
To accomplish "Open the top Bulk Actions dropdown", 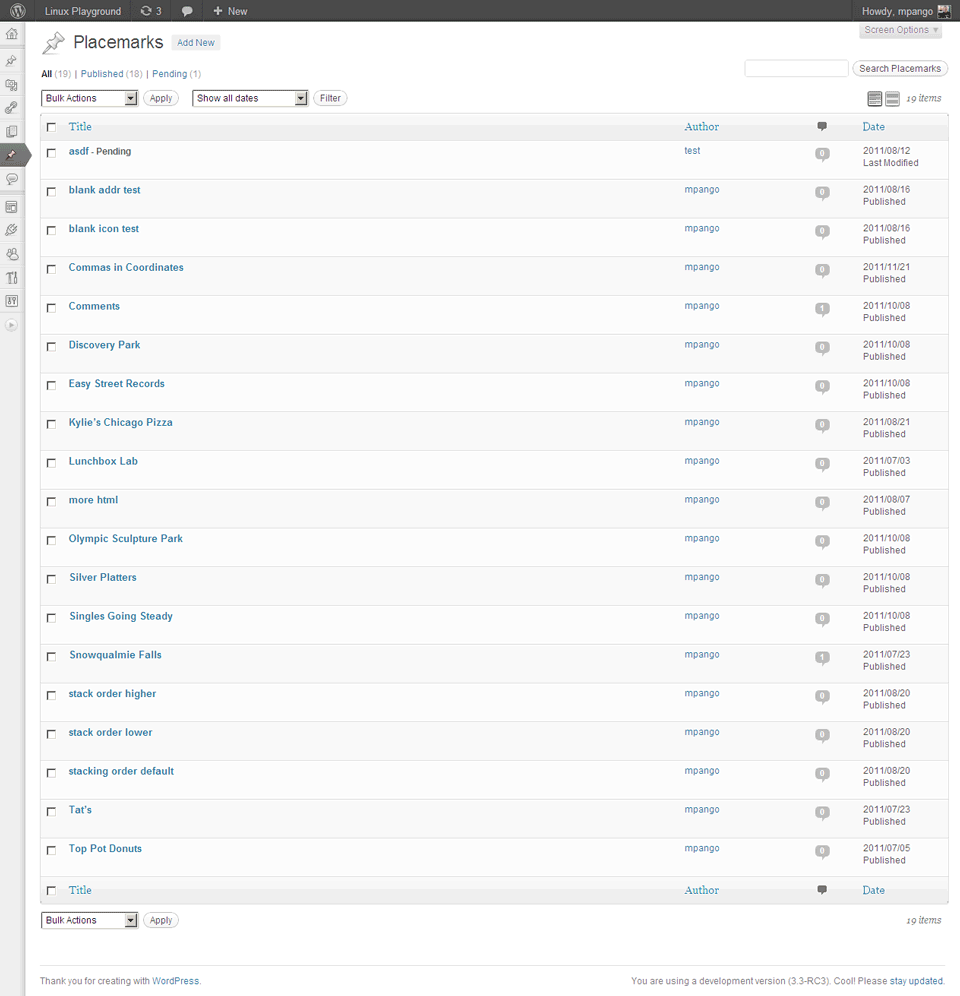I will pyautogui.click(x=90, y=98).
